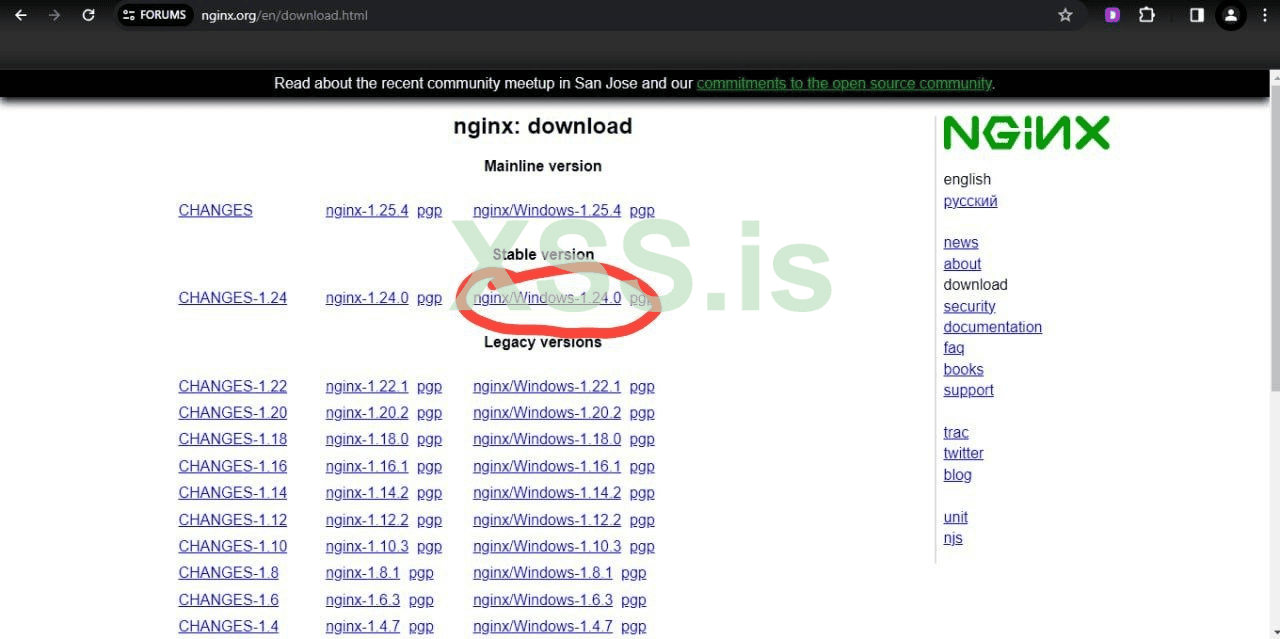Bookmark this page with the star icon
This screenshot has height=639, width=1280.
coord(1065,15)
